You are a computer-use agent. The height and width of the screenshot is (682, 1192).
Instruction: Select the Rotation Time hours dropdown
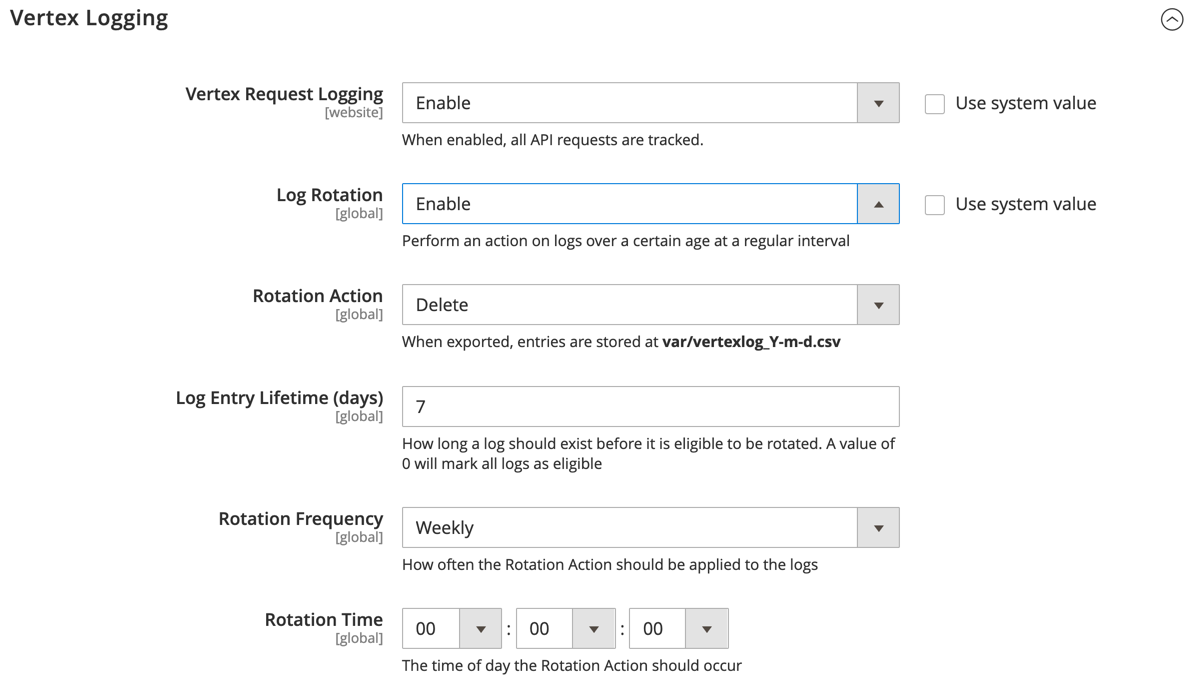pyautogui.click(x=452, y=629)
